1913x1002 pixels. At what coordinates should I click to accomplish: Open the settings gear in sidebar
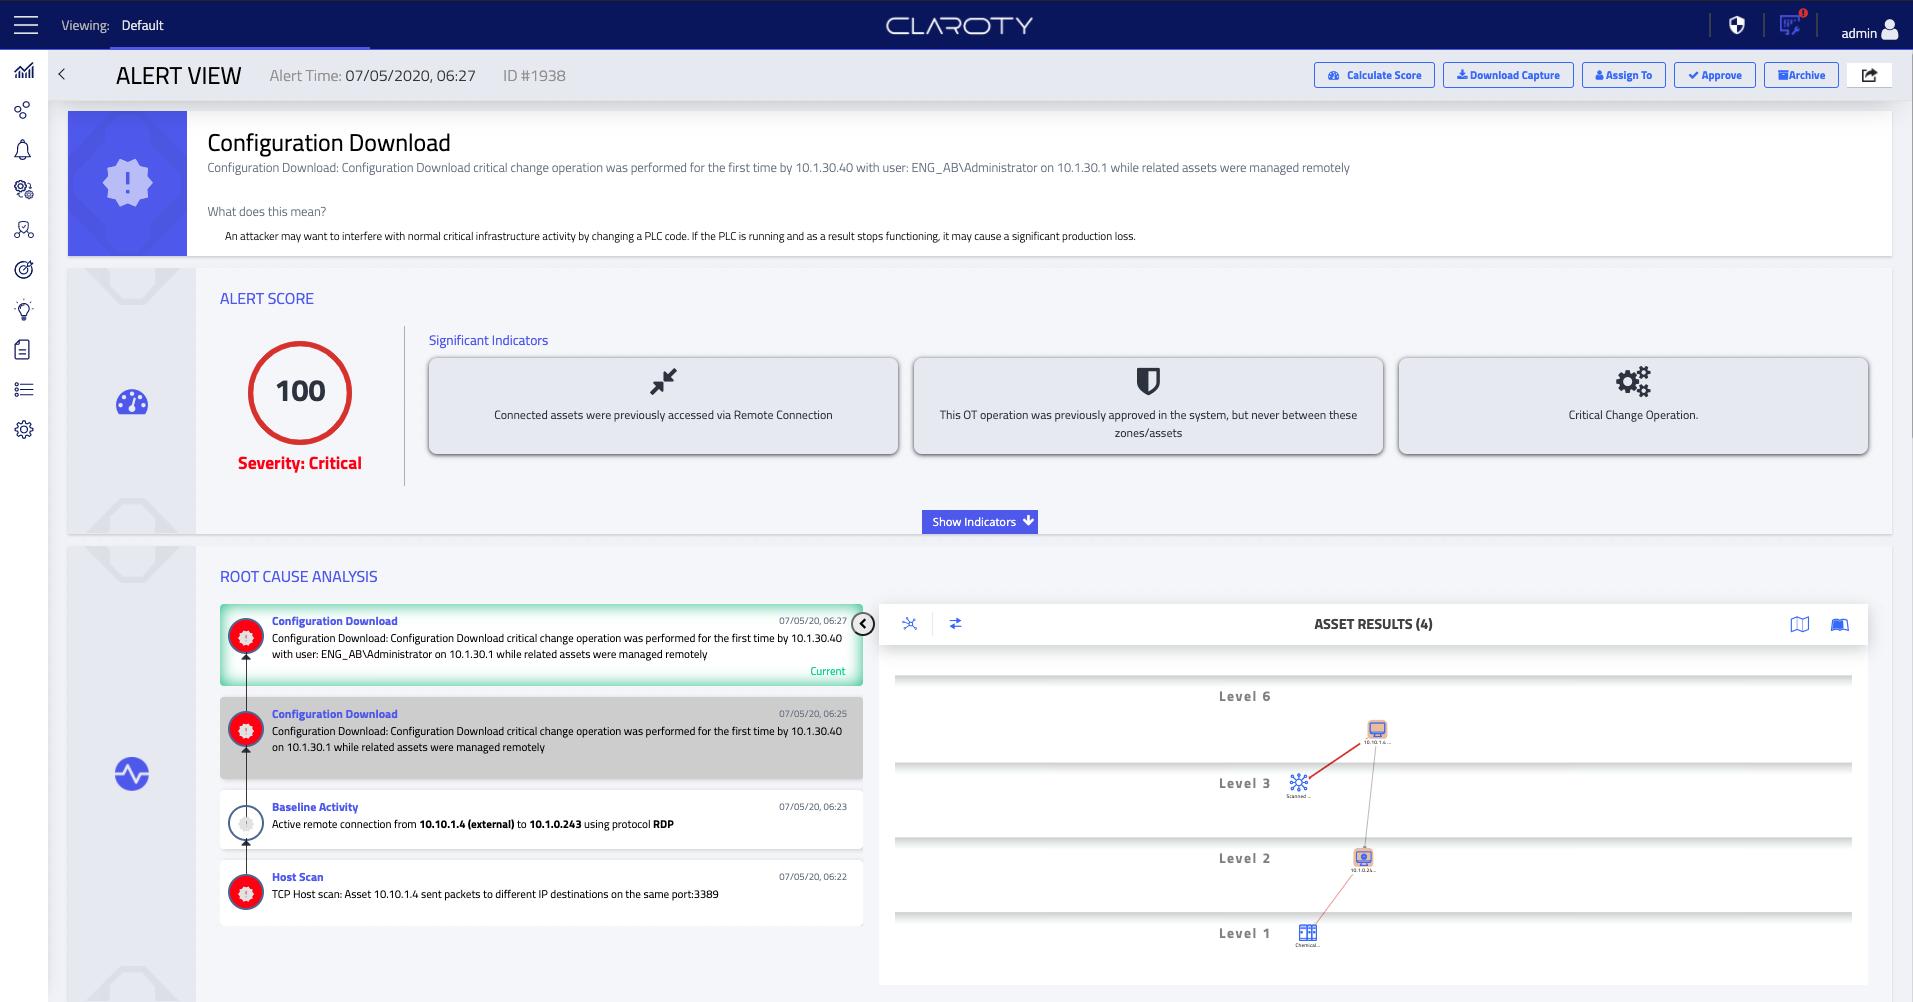point(24,429)
